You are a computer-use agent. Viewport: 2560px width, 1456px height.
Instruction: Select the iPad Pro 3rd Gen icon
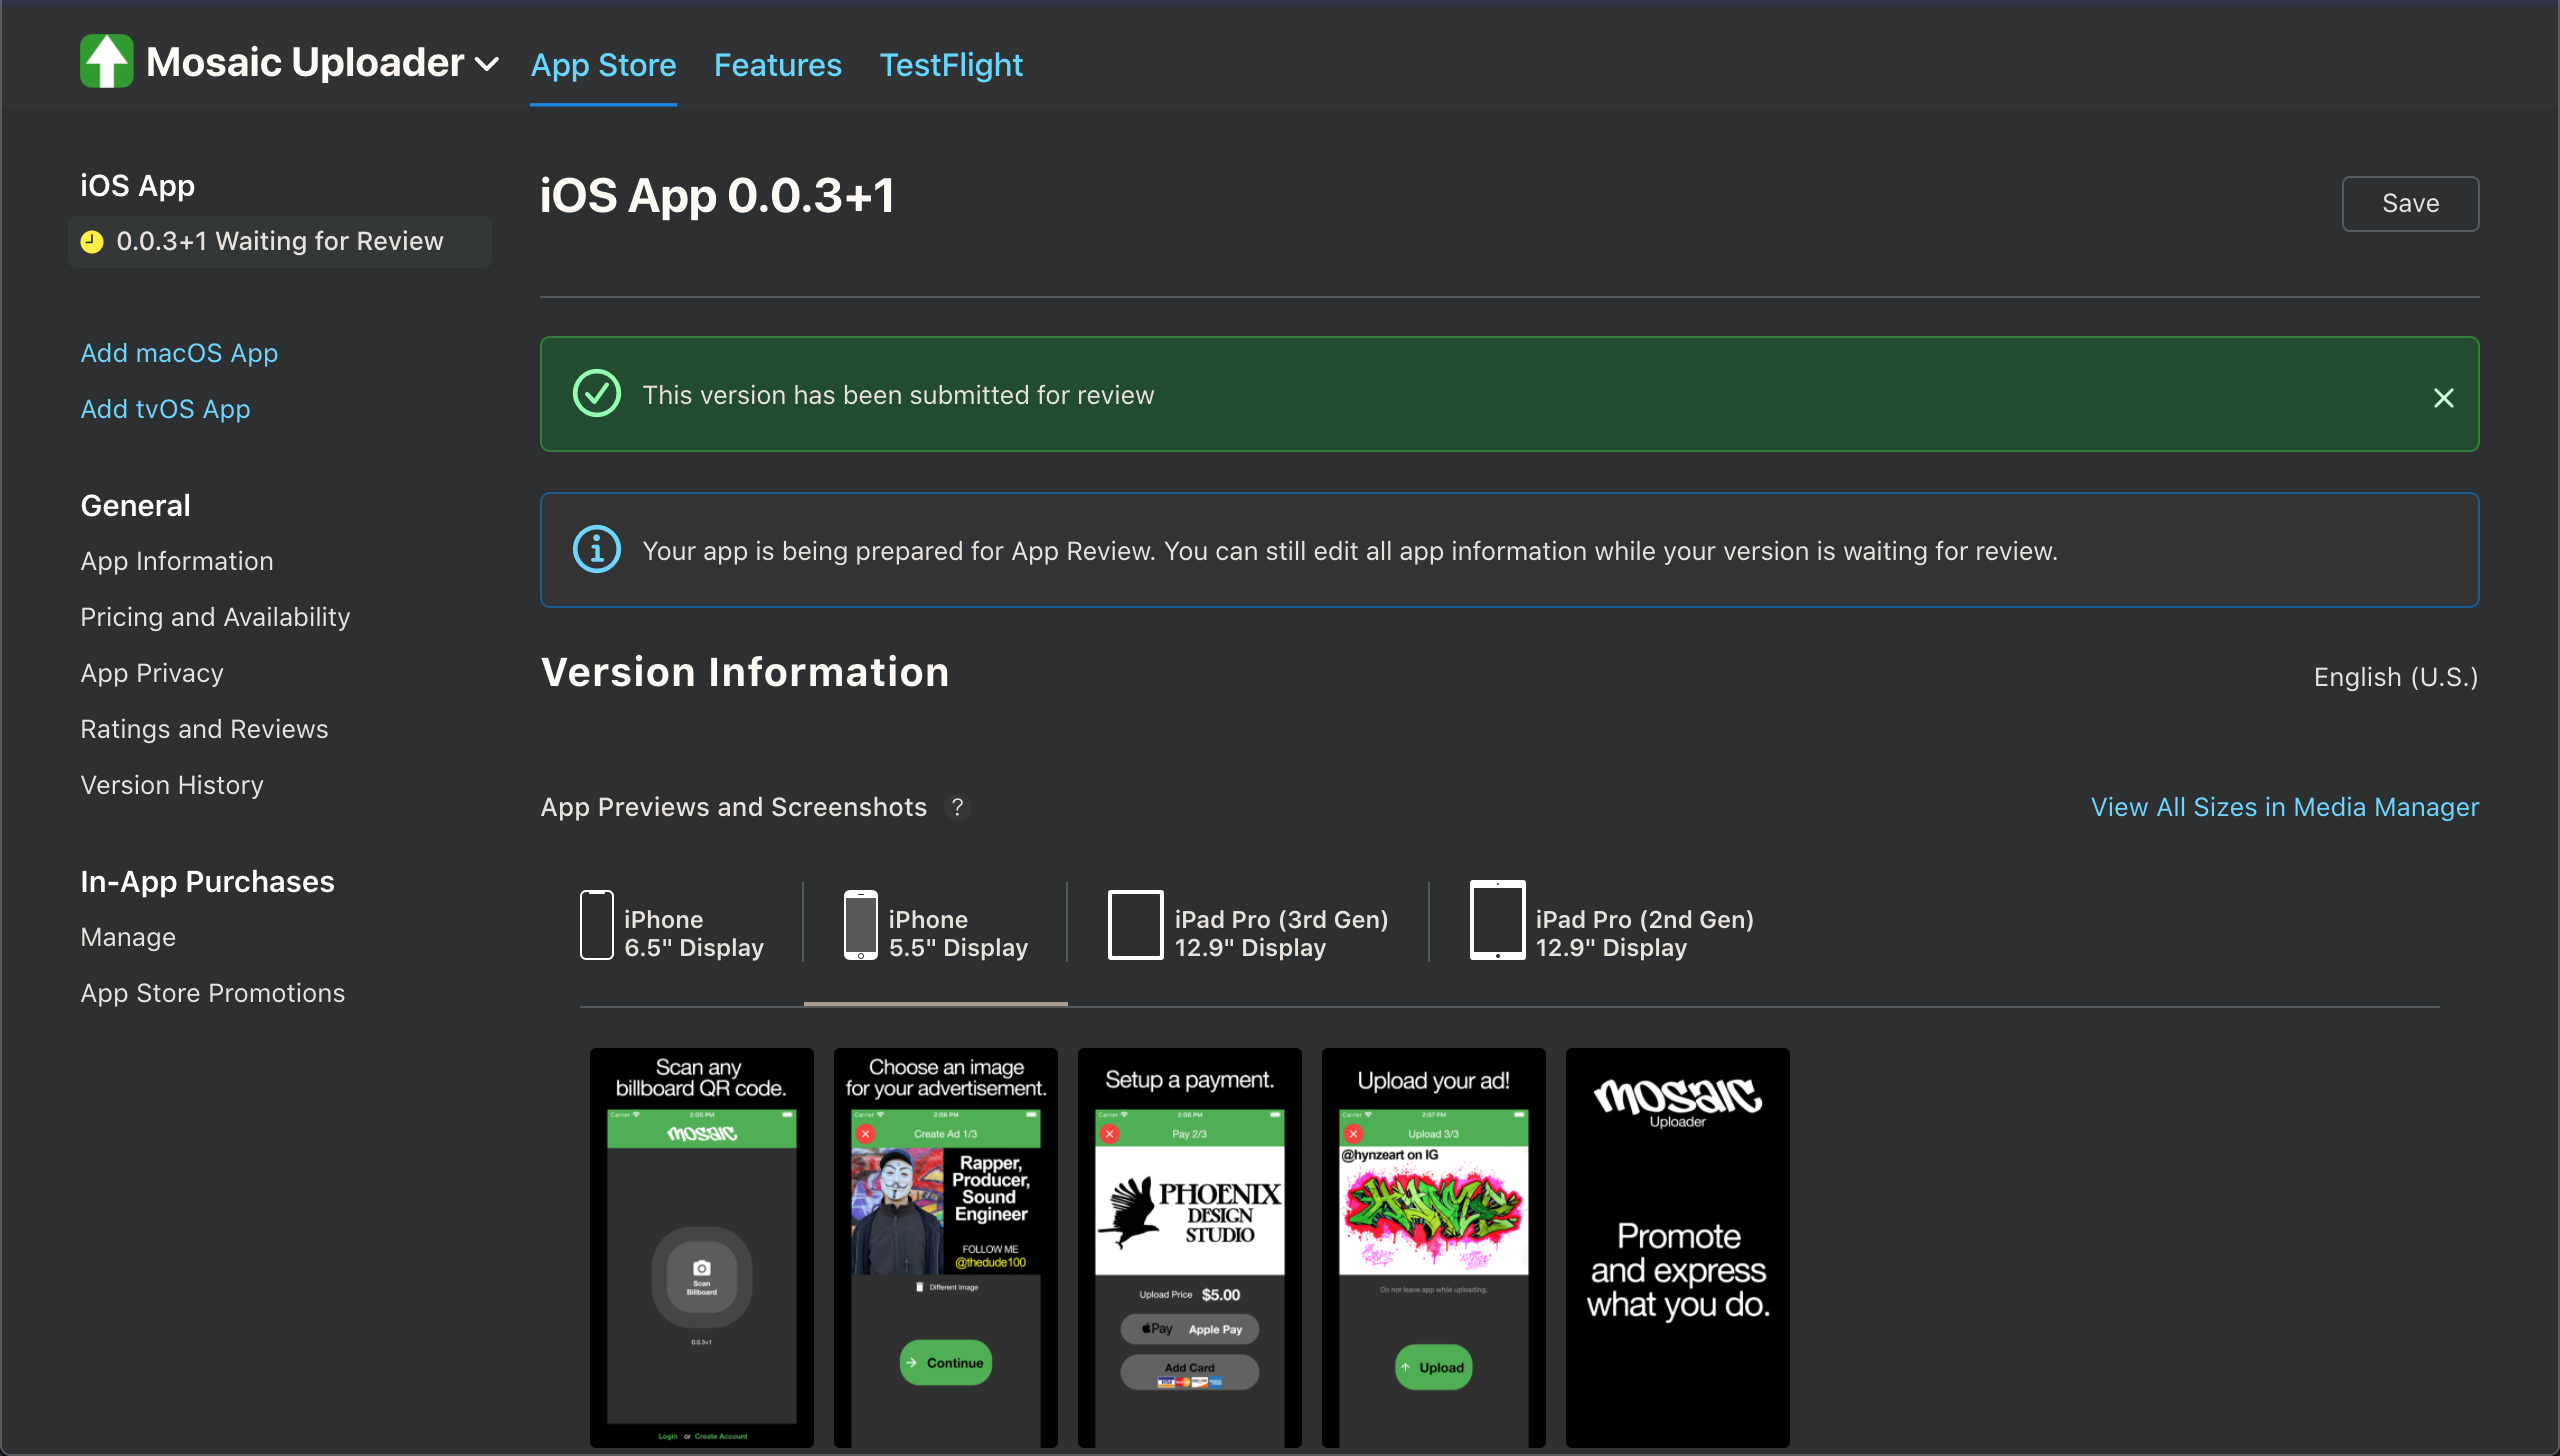click(x=1135, y=926)
